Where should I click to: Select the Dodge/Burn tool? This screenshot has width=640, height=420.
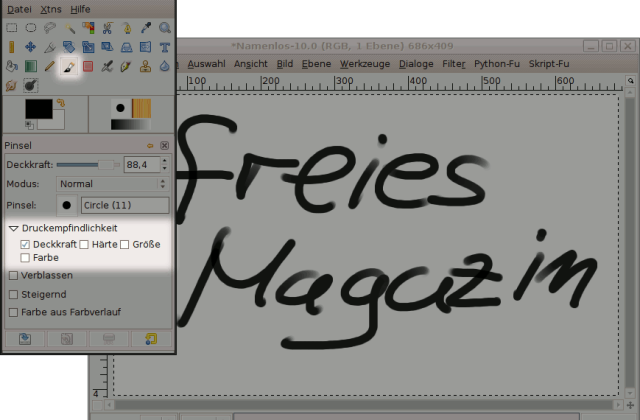pos(31,85)
